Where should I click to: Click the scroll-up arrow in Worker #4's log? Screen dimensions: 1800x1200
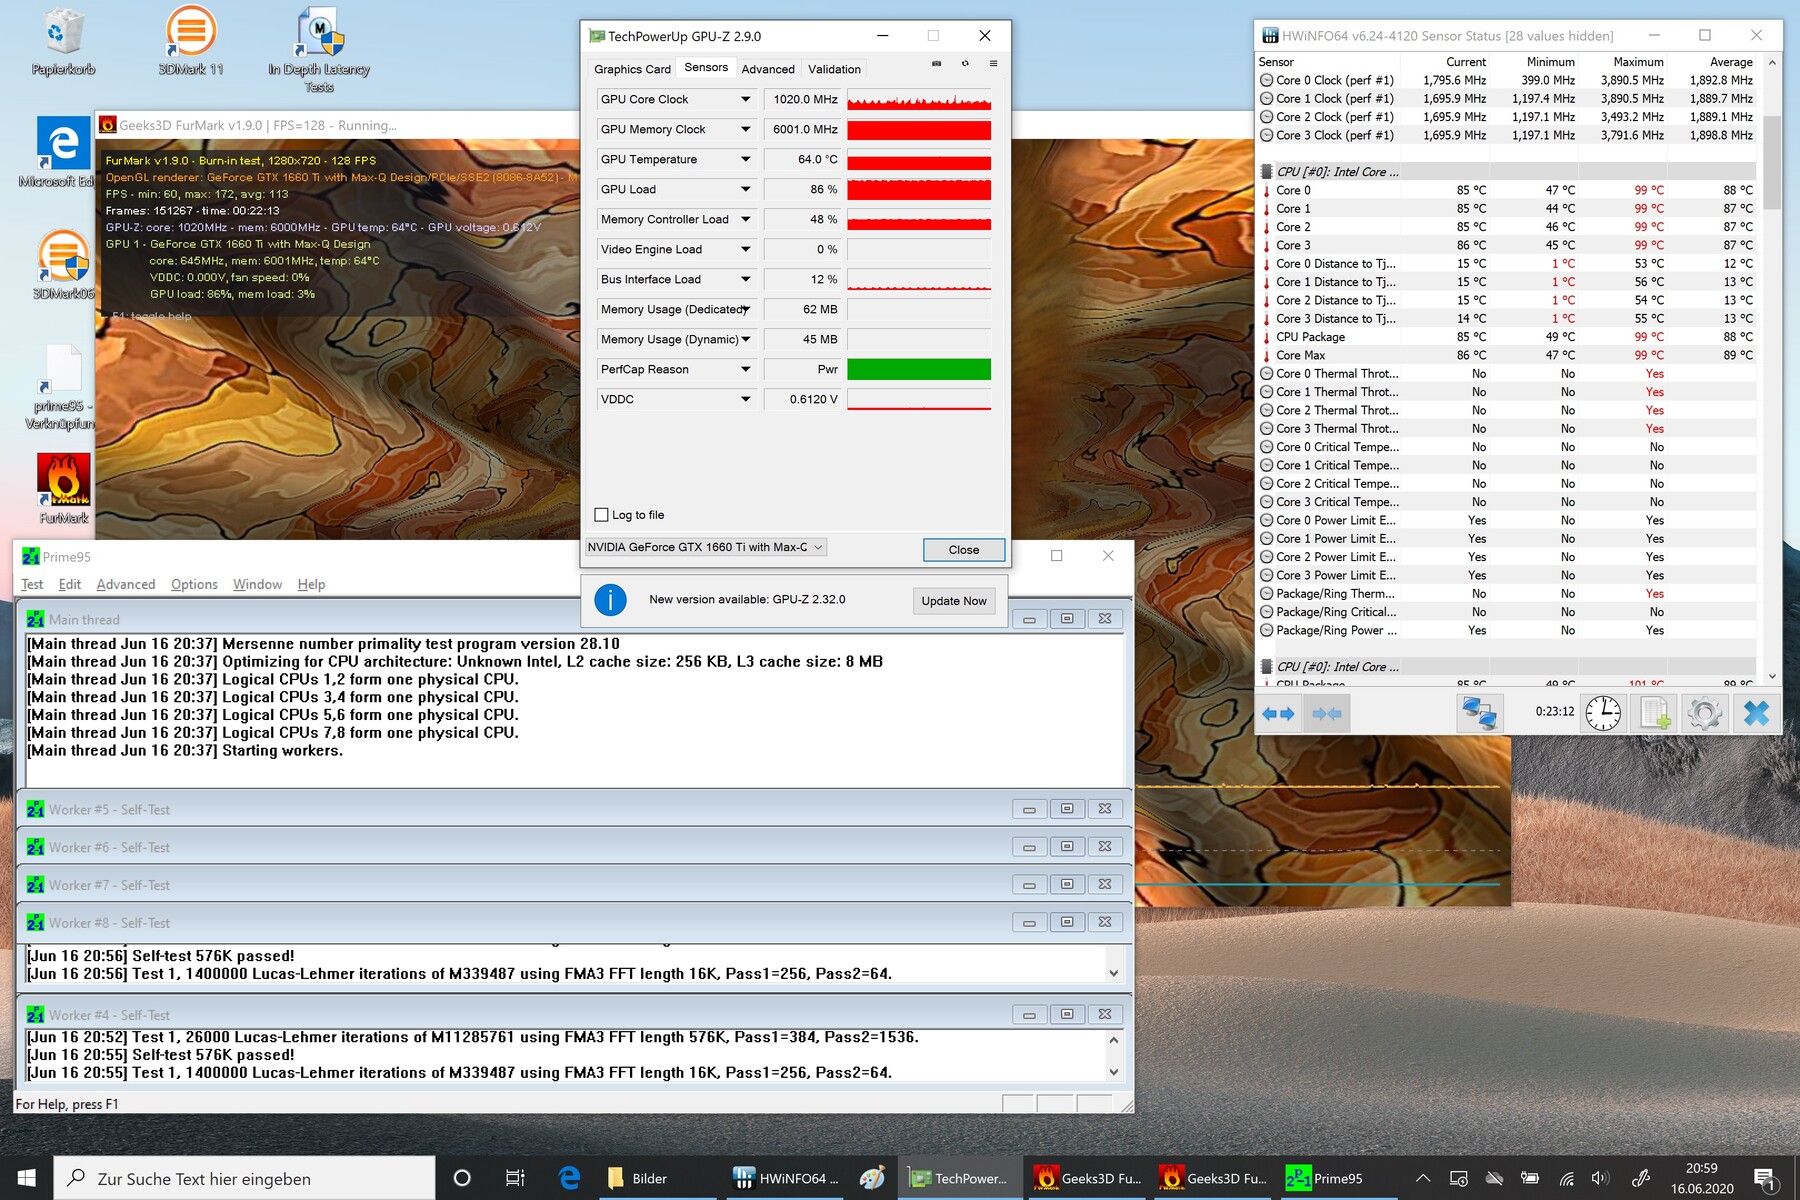(x=1114, y=1039)
